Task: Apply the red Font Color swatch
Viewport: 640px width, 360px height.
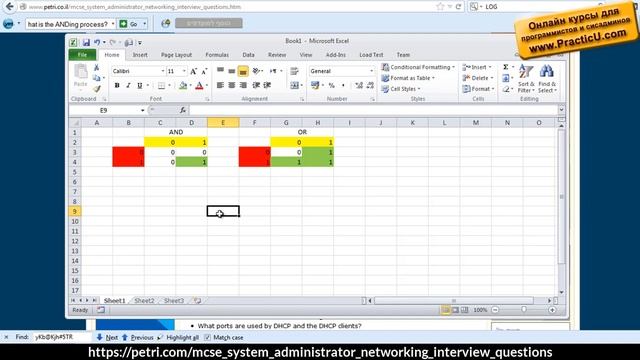Action: 199,85
